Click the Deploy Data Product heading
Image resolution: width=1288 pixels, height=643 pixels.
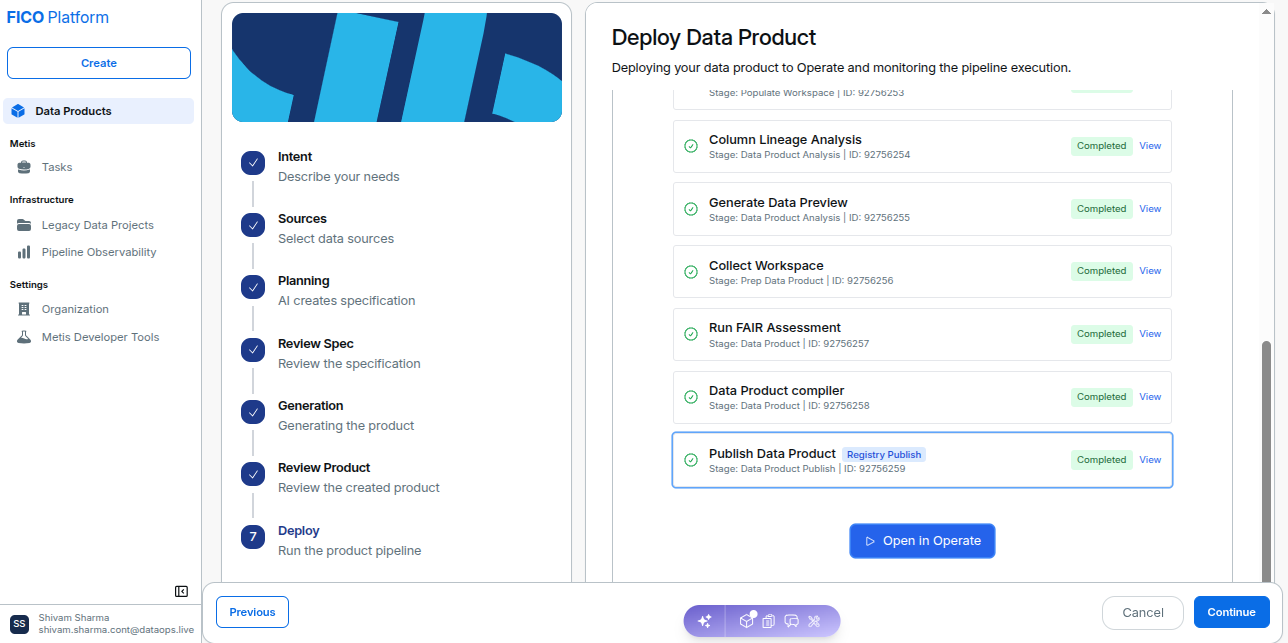pos(714,38)
